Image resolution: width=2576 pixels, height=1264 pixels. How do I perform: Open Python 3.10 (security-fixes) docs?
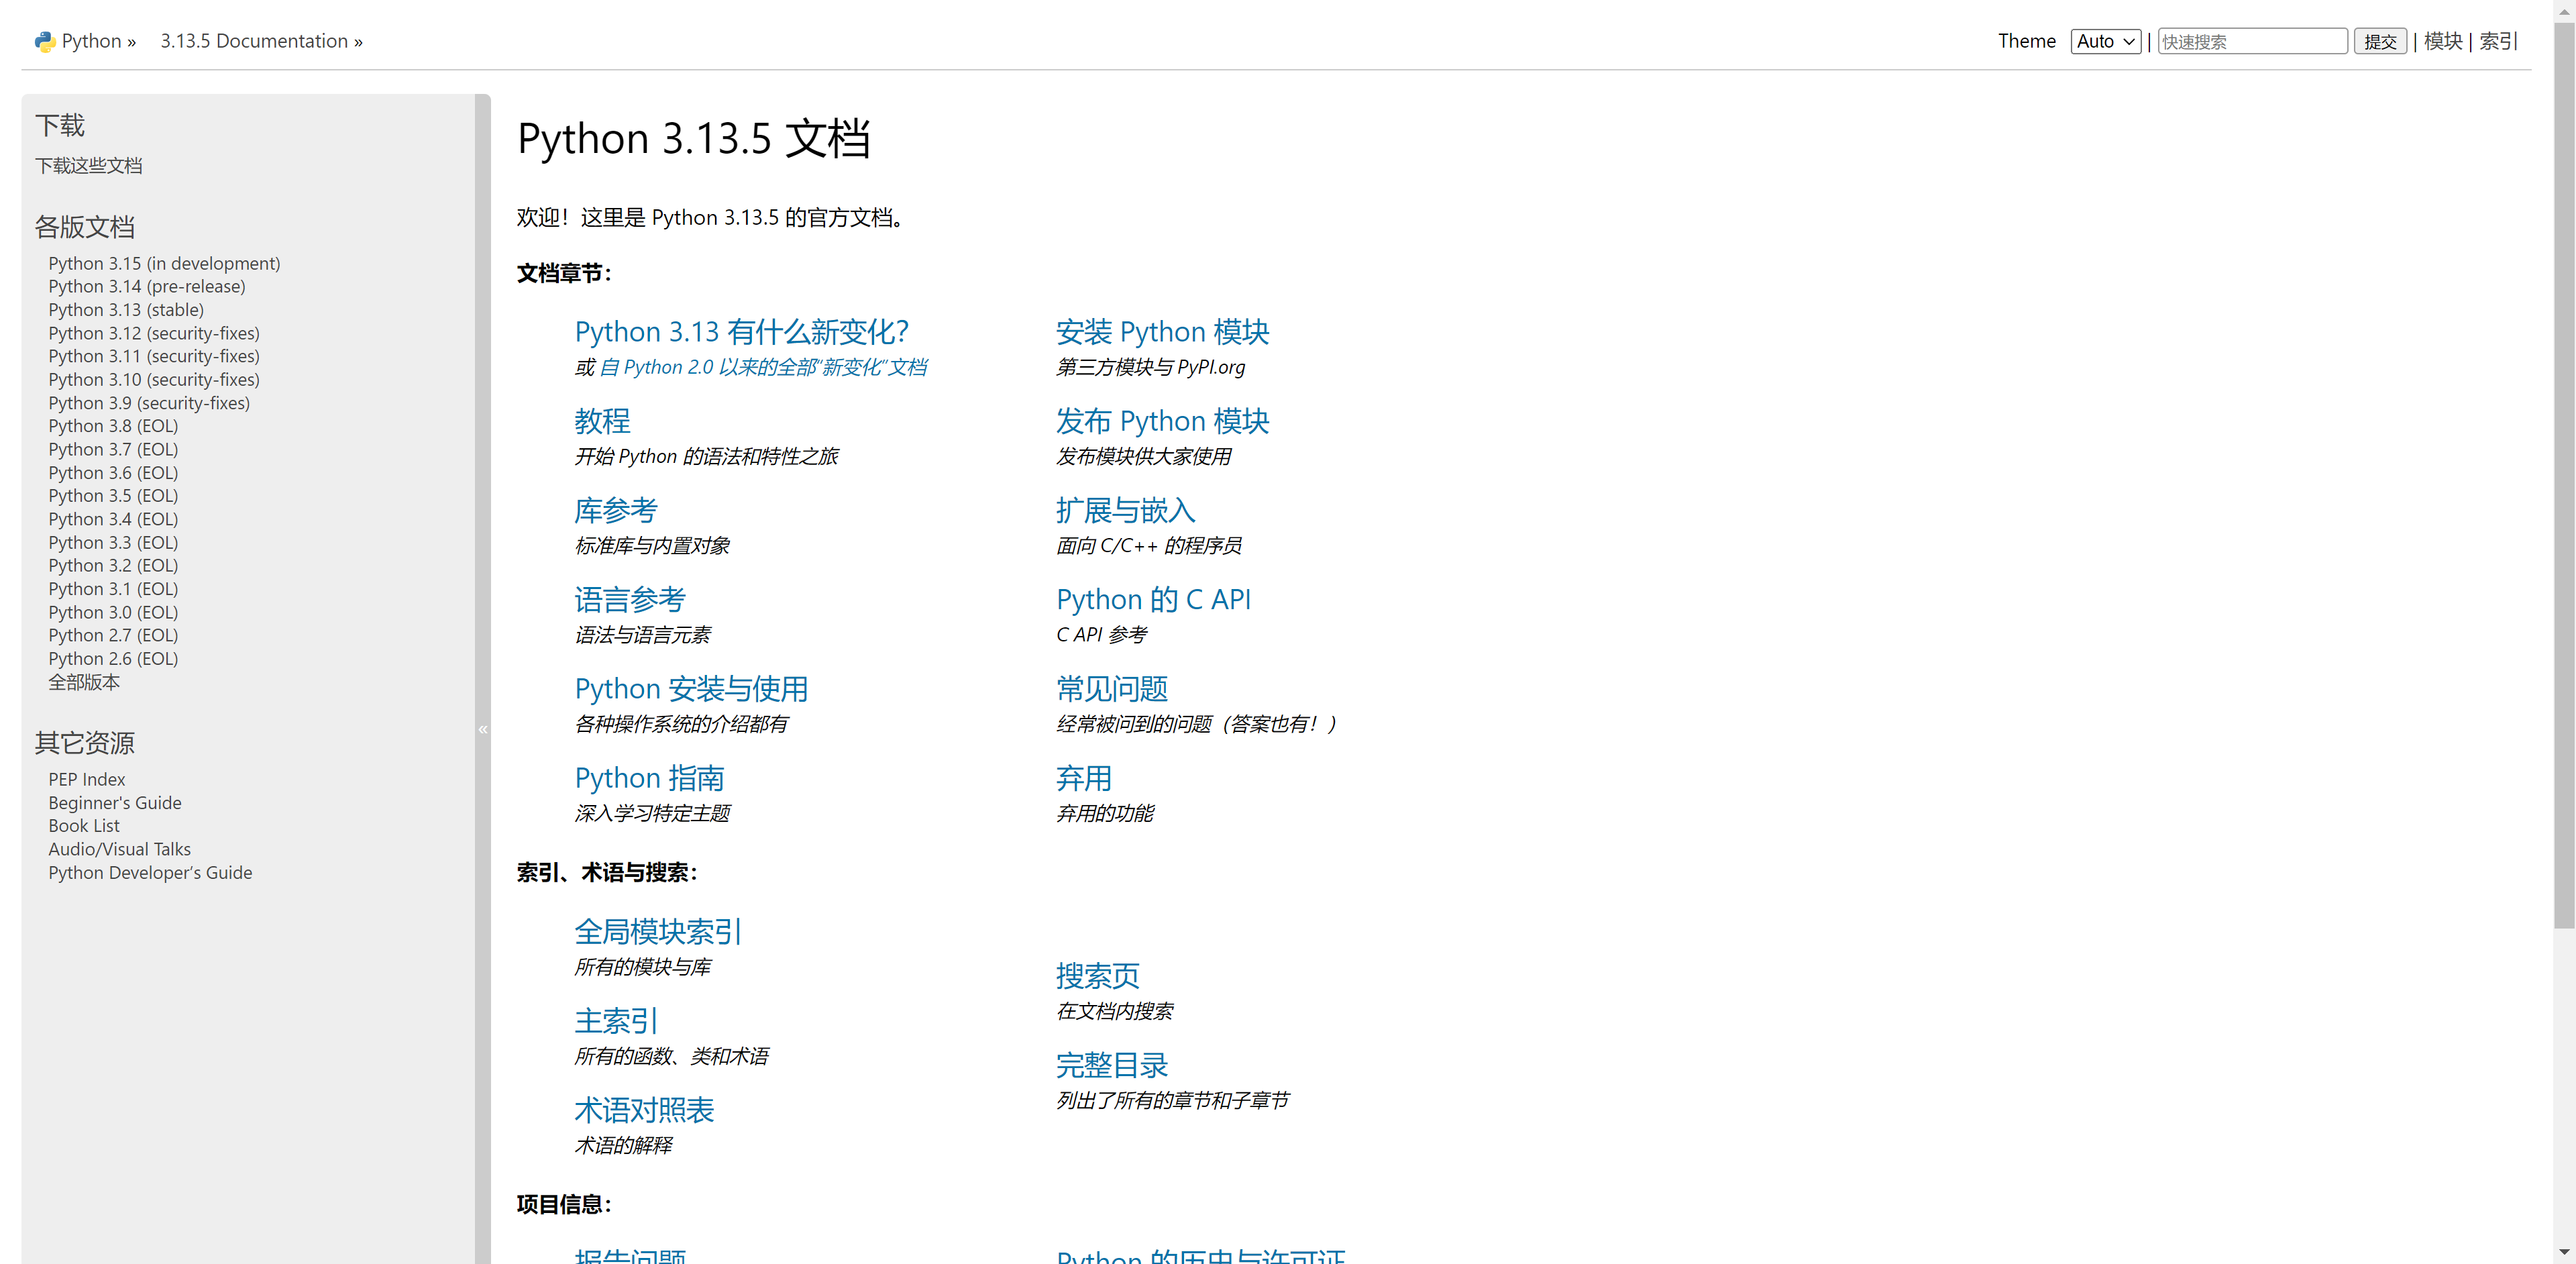tap(154, 379)
